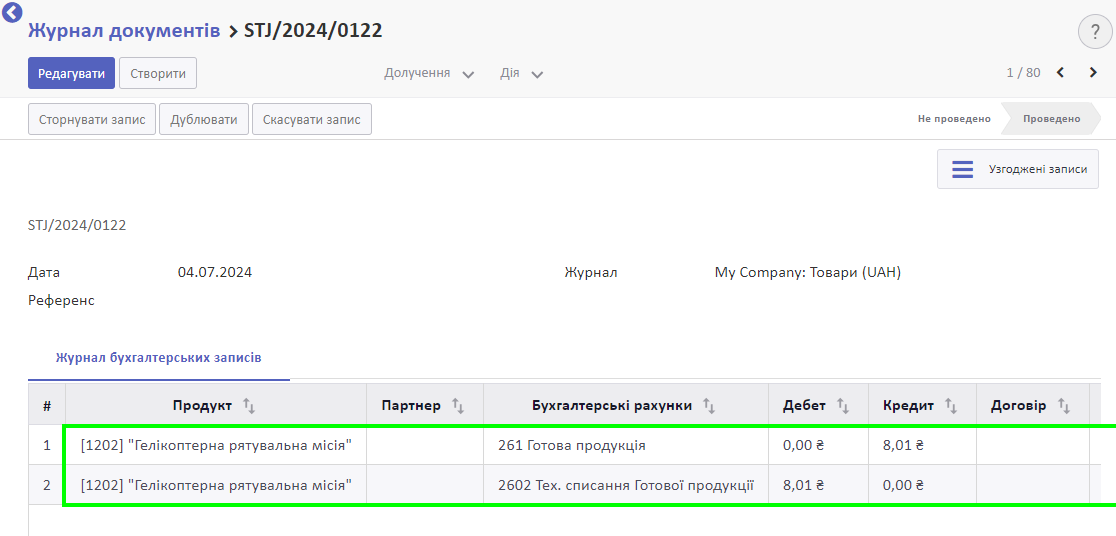Open the help question mark icon
Image resolution: width=1116 pixels, height=536 pixels.
click(1095, 32)
